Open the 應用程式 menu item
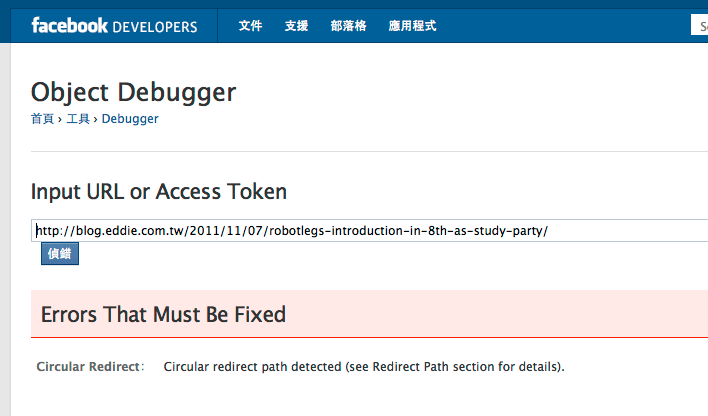The image size is (708, 416). click(x=412, y=26)
